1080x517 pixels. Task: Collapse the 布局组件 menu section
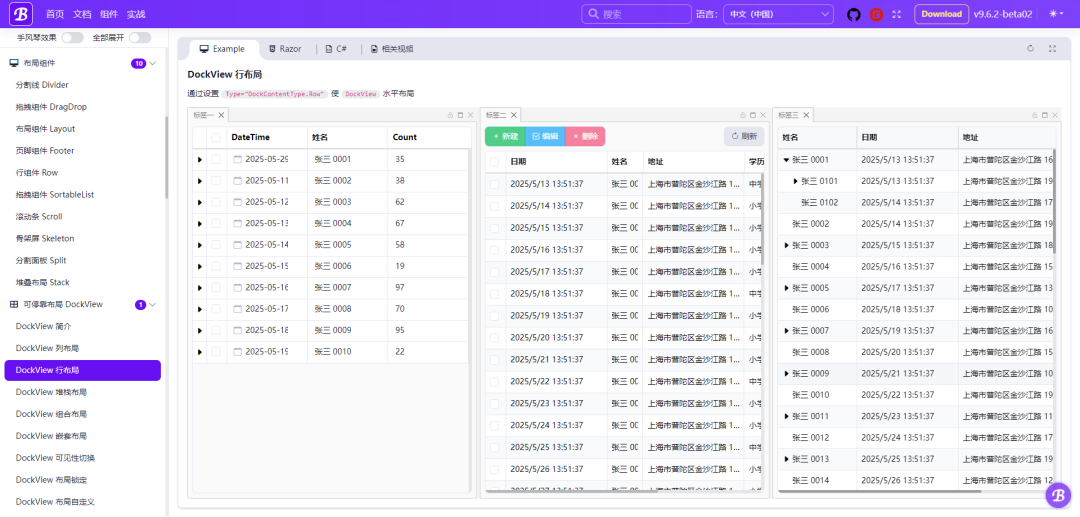[x=153, y=63]
